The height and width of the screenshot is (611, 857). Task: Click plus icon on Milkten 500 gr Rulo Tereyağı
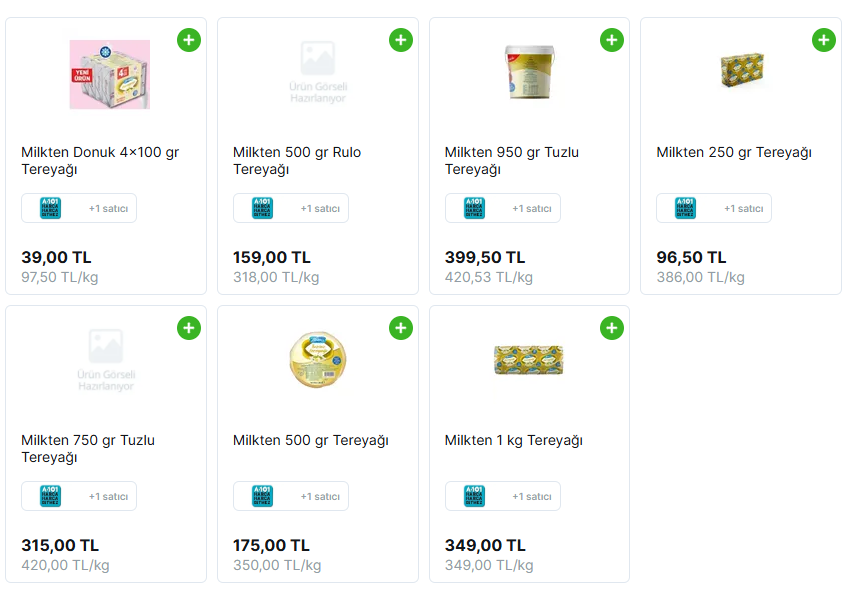tap(401, 40)
